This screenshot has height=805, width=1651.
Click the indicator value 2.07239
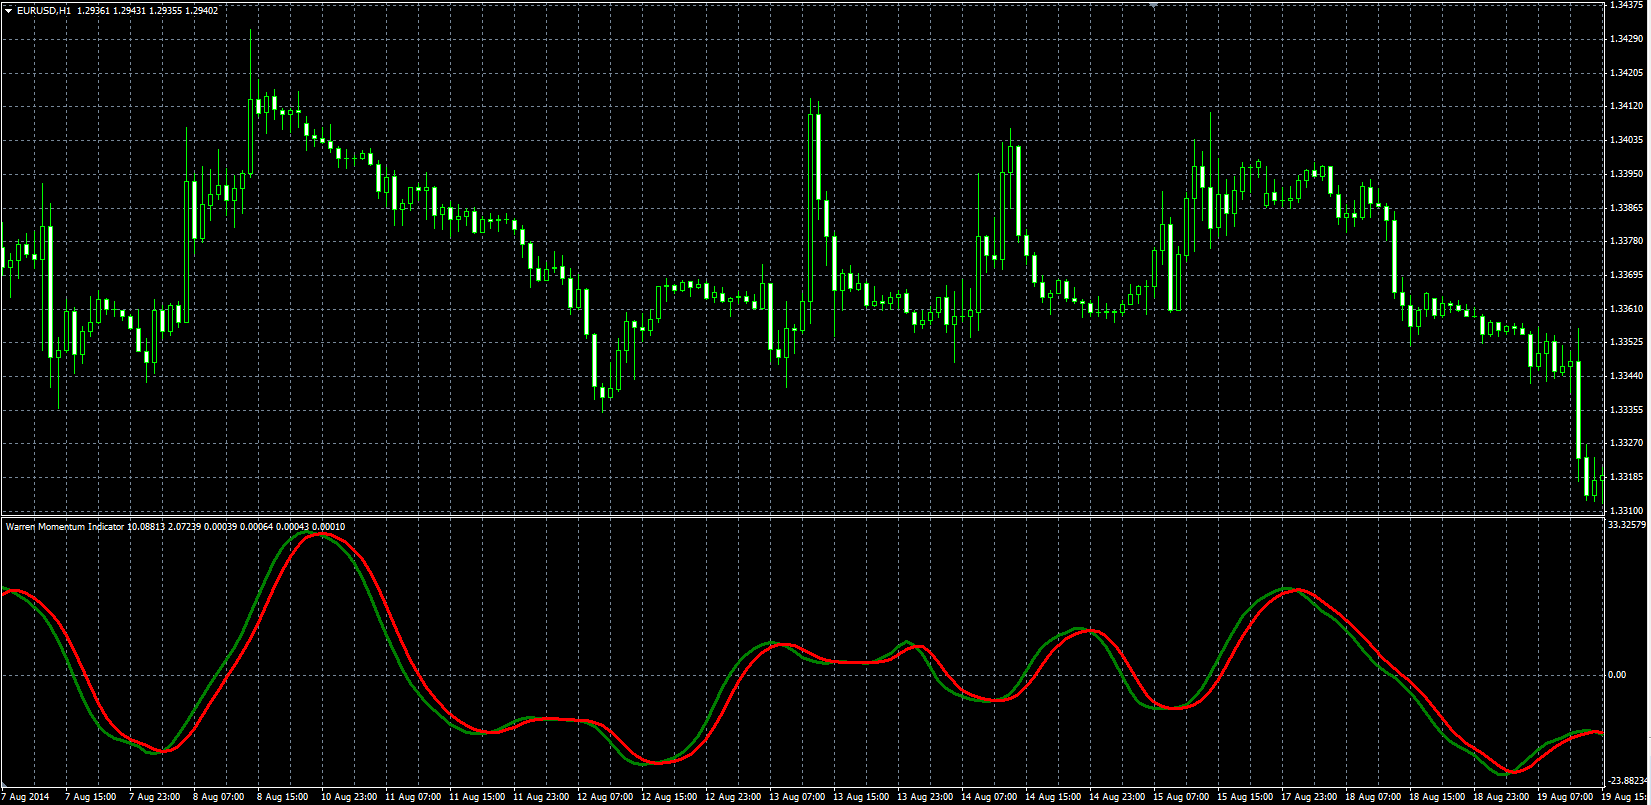click(x=184, y=526)
